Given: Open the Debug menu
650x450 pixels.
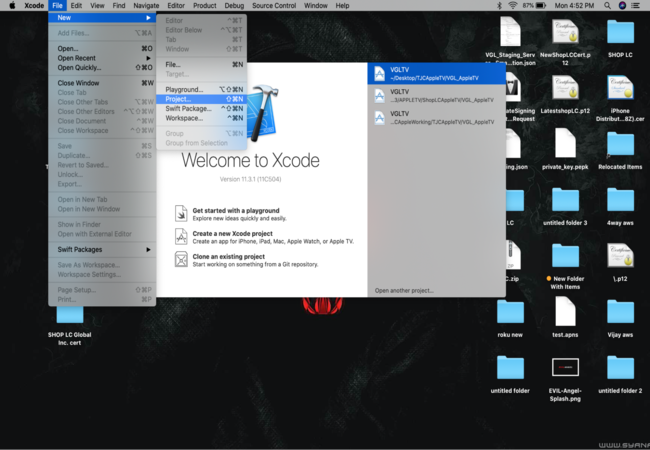Looking at the screenshot, I should 234,5.
